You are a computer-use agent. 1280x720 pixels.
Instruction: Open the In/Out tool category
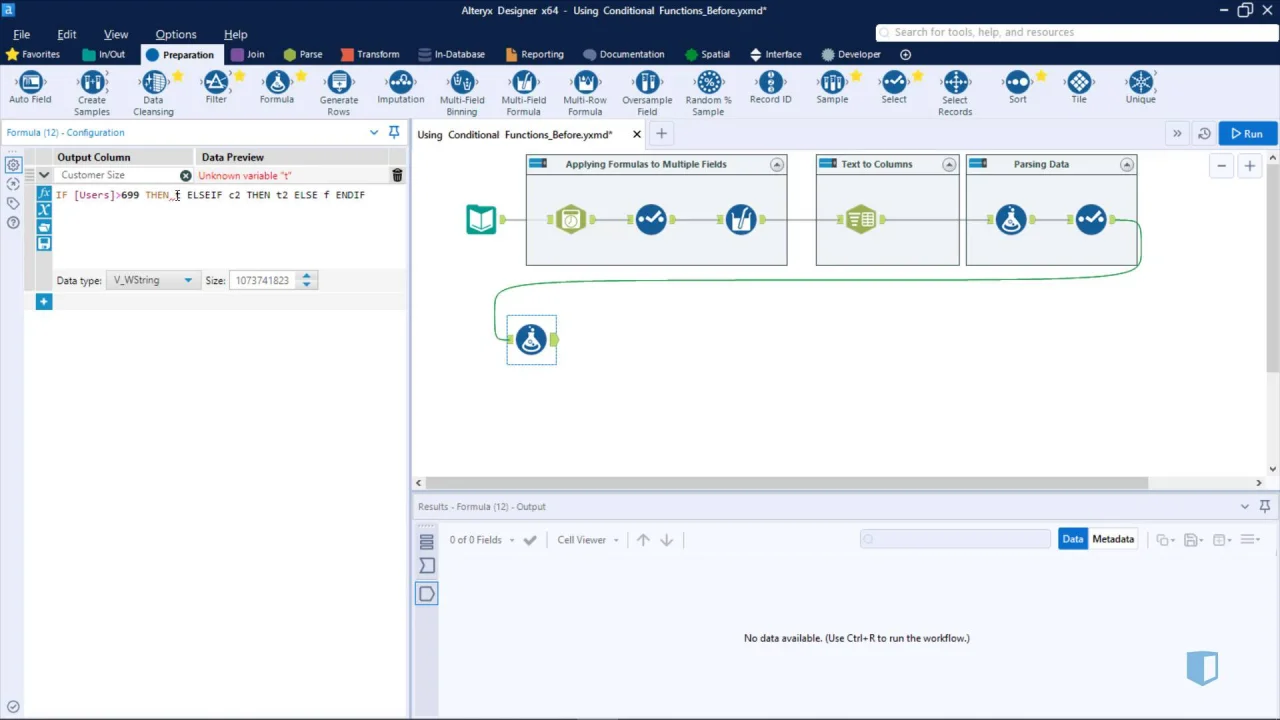[103, 54]
